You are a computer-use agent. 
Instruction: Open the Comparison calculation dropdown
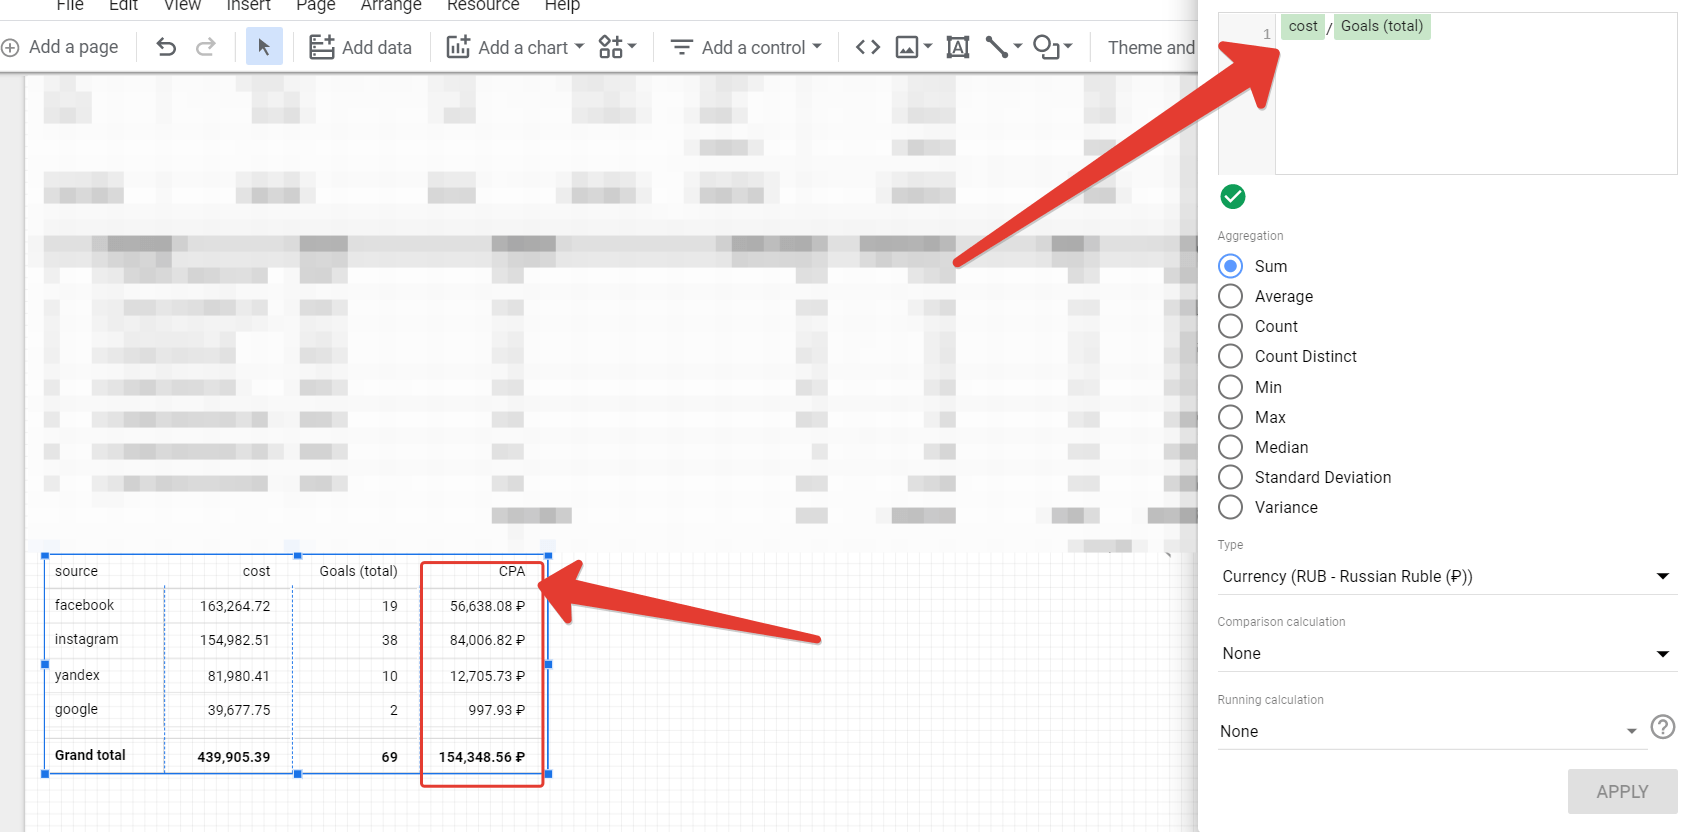1447,653
